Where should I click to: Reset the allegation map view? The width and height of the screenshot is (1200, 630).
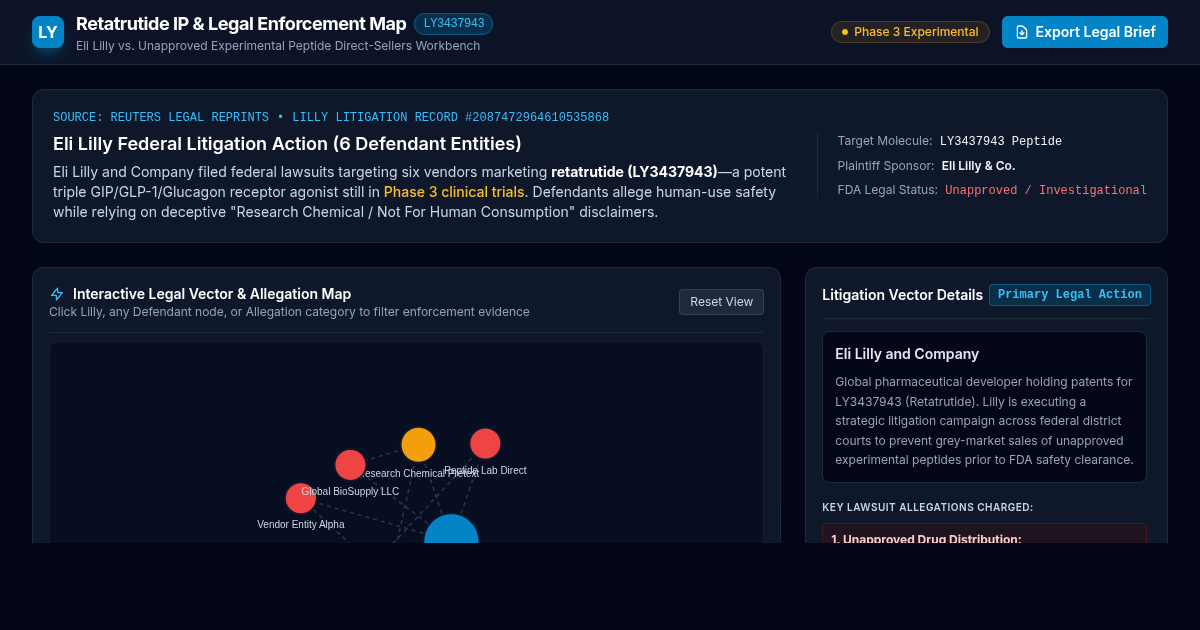point(721,302)
